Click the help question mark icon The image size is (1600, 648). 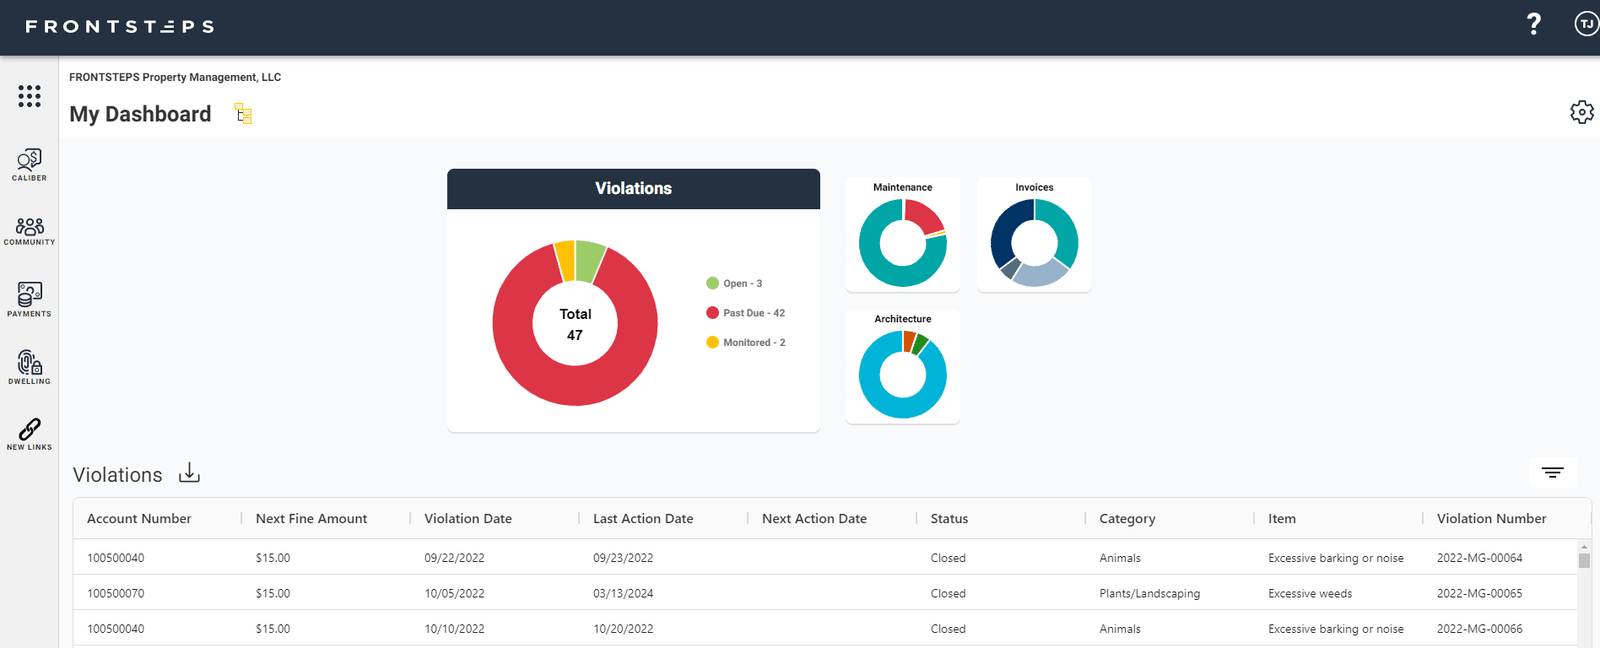click(x=1534, y=24)
